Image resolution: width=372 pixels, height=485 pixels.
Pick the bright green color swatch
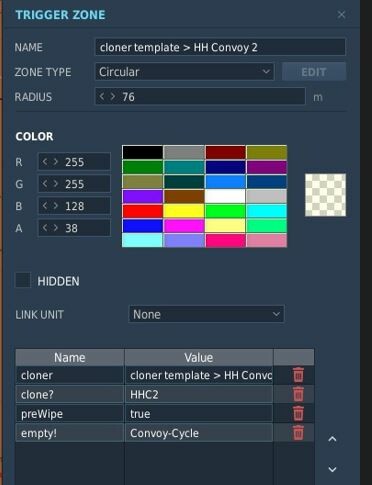(x=225, y=211)
